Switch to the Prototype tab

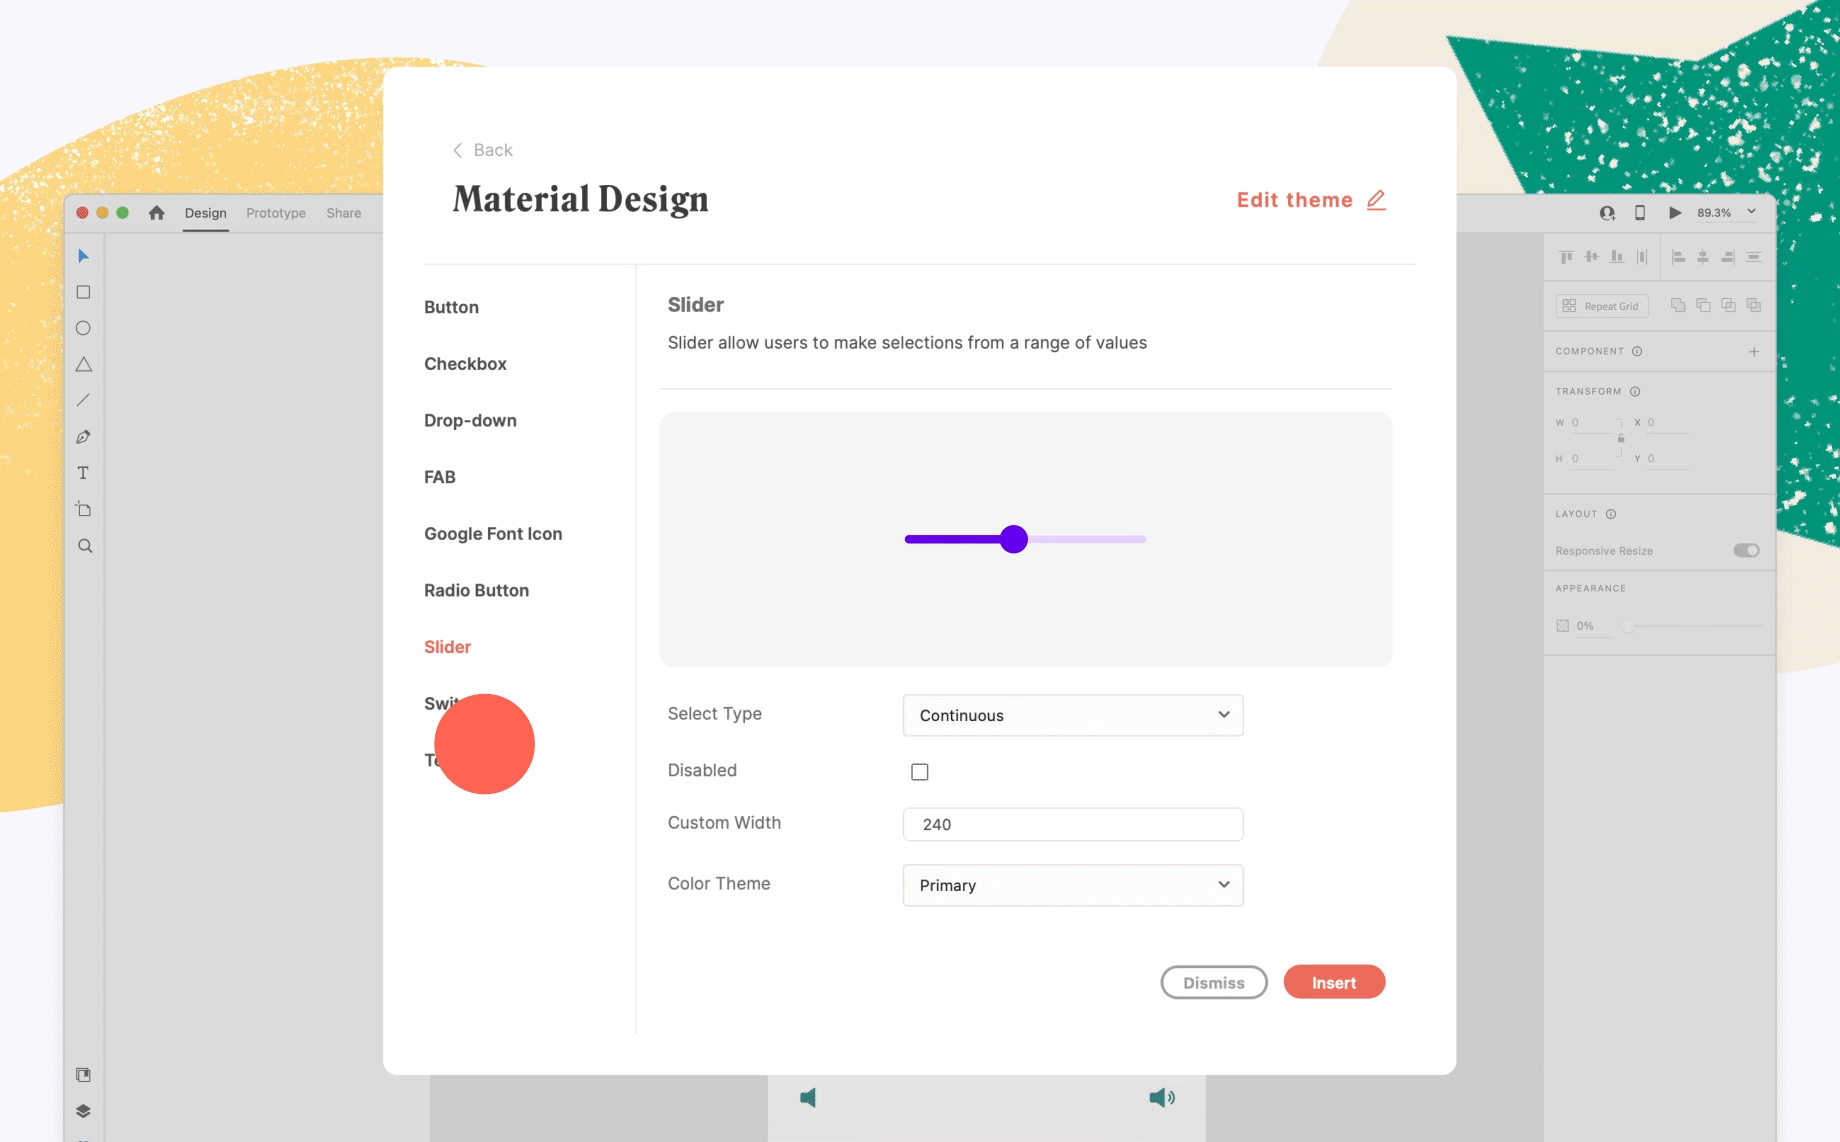(276, 213)
